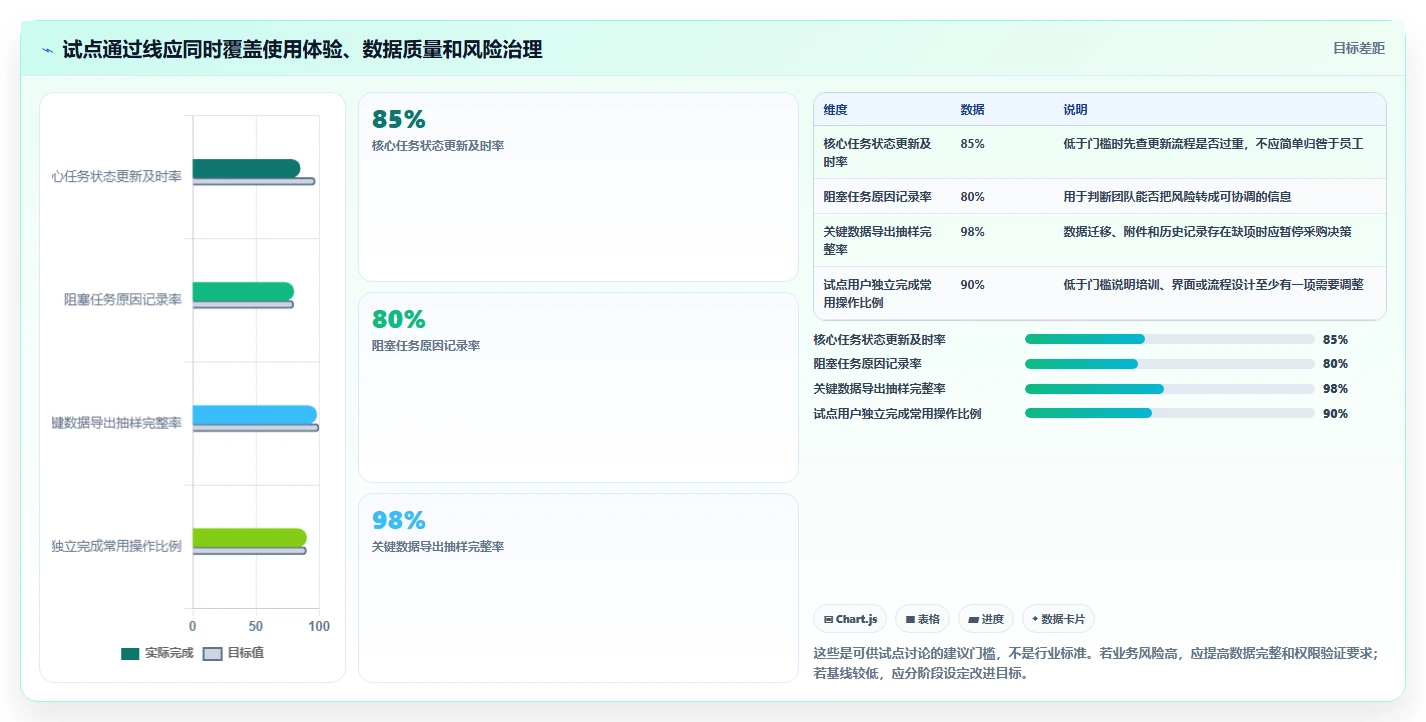Click the x-axis tick label 100
Image resolution: width=1426 pixels, height=722 pixels.
[319, 626]
